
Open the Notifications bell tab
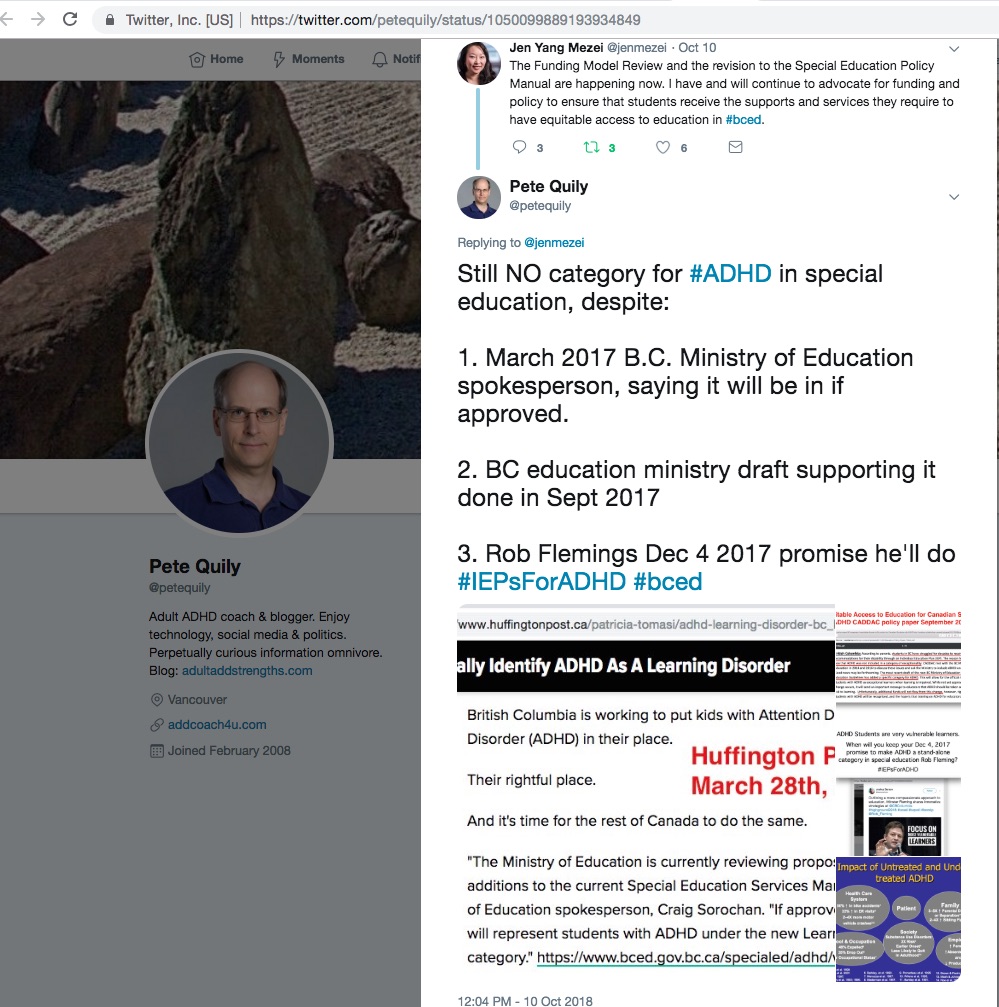[396, 59]
